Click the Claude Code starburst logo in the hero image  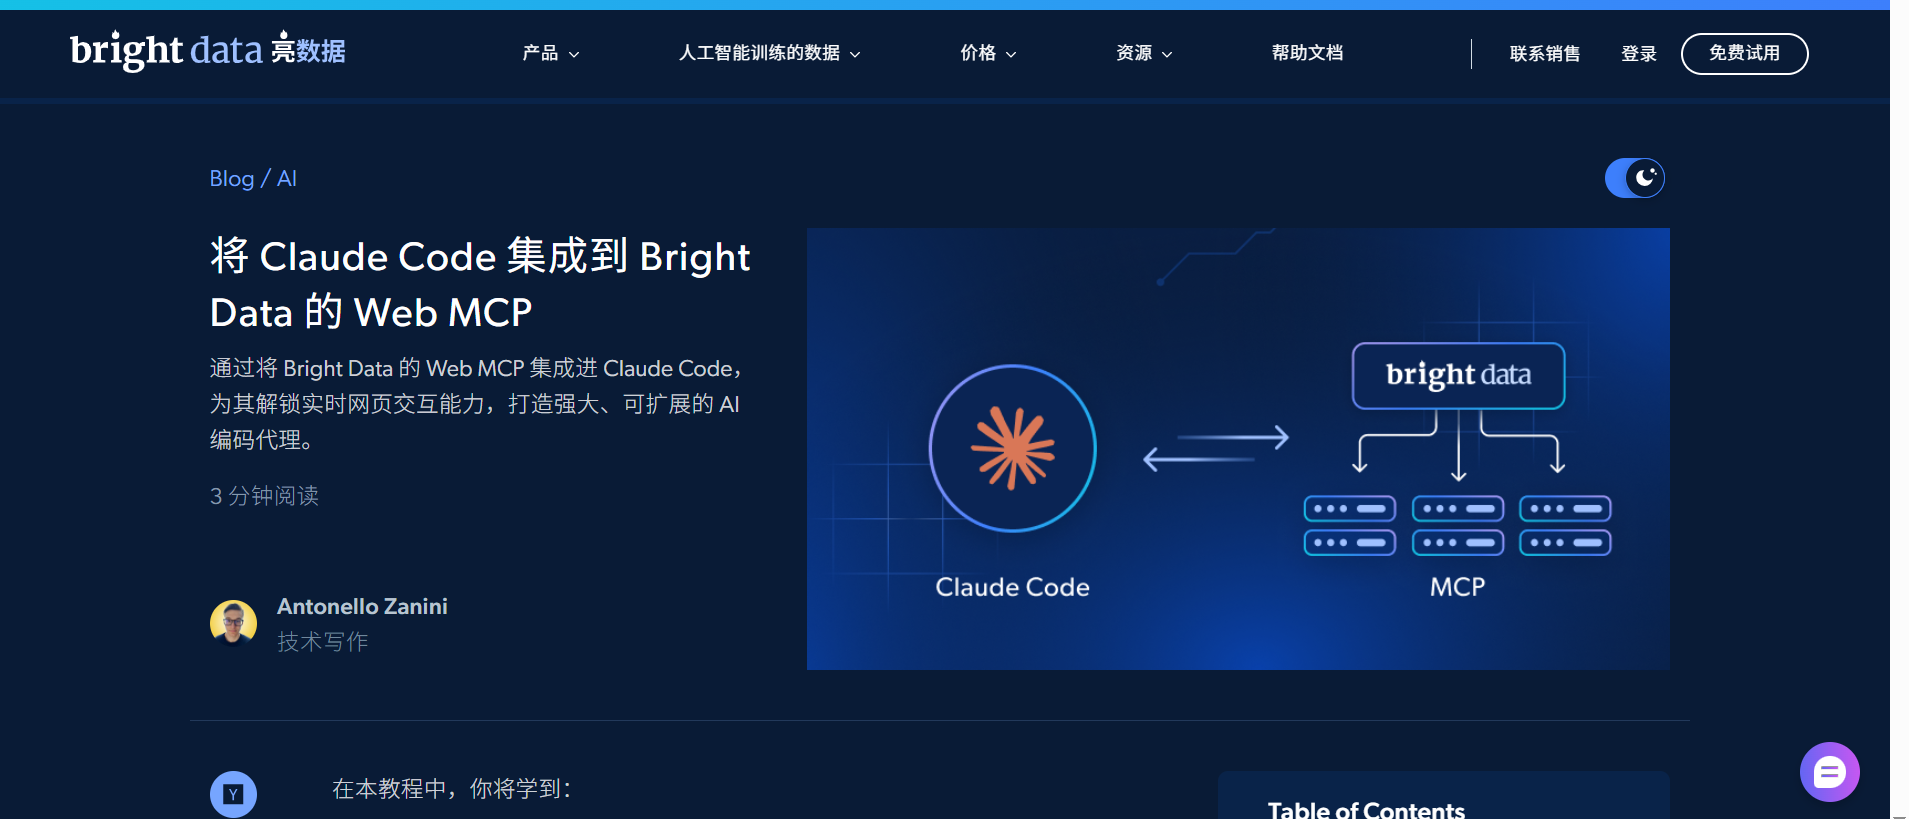pyautogui.click(x=1012, y=448)
